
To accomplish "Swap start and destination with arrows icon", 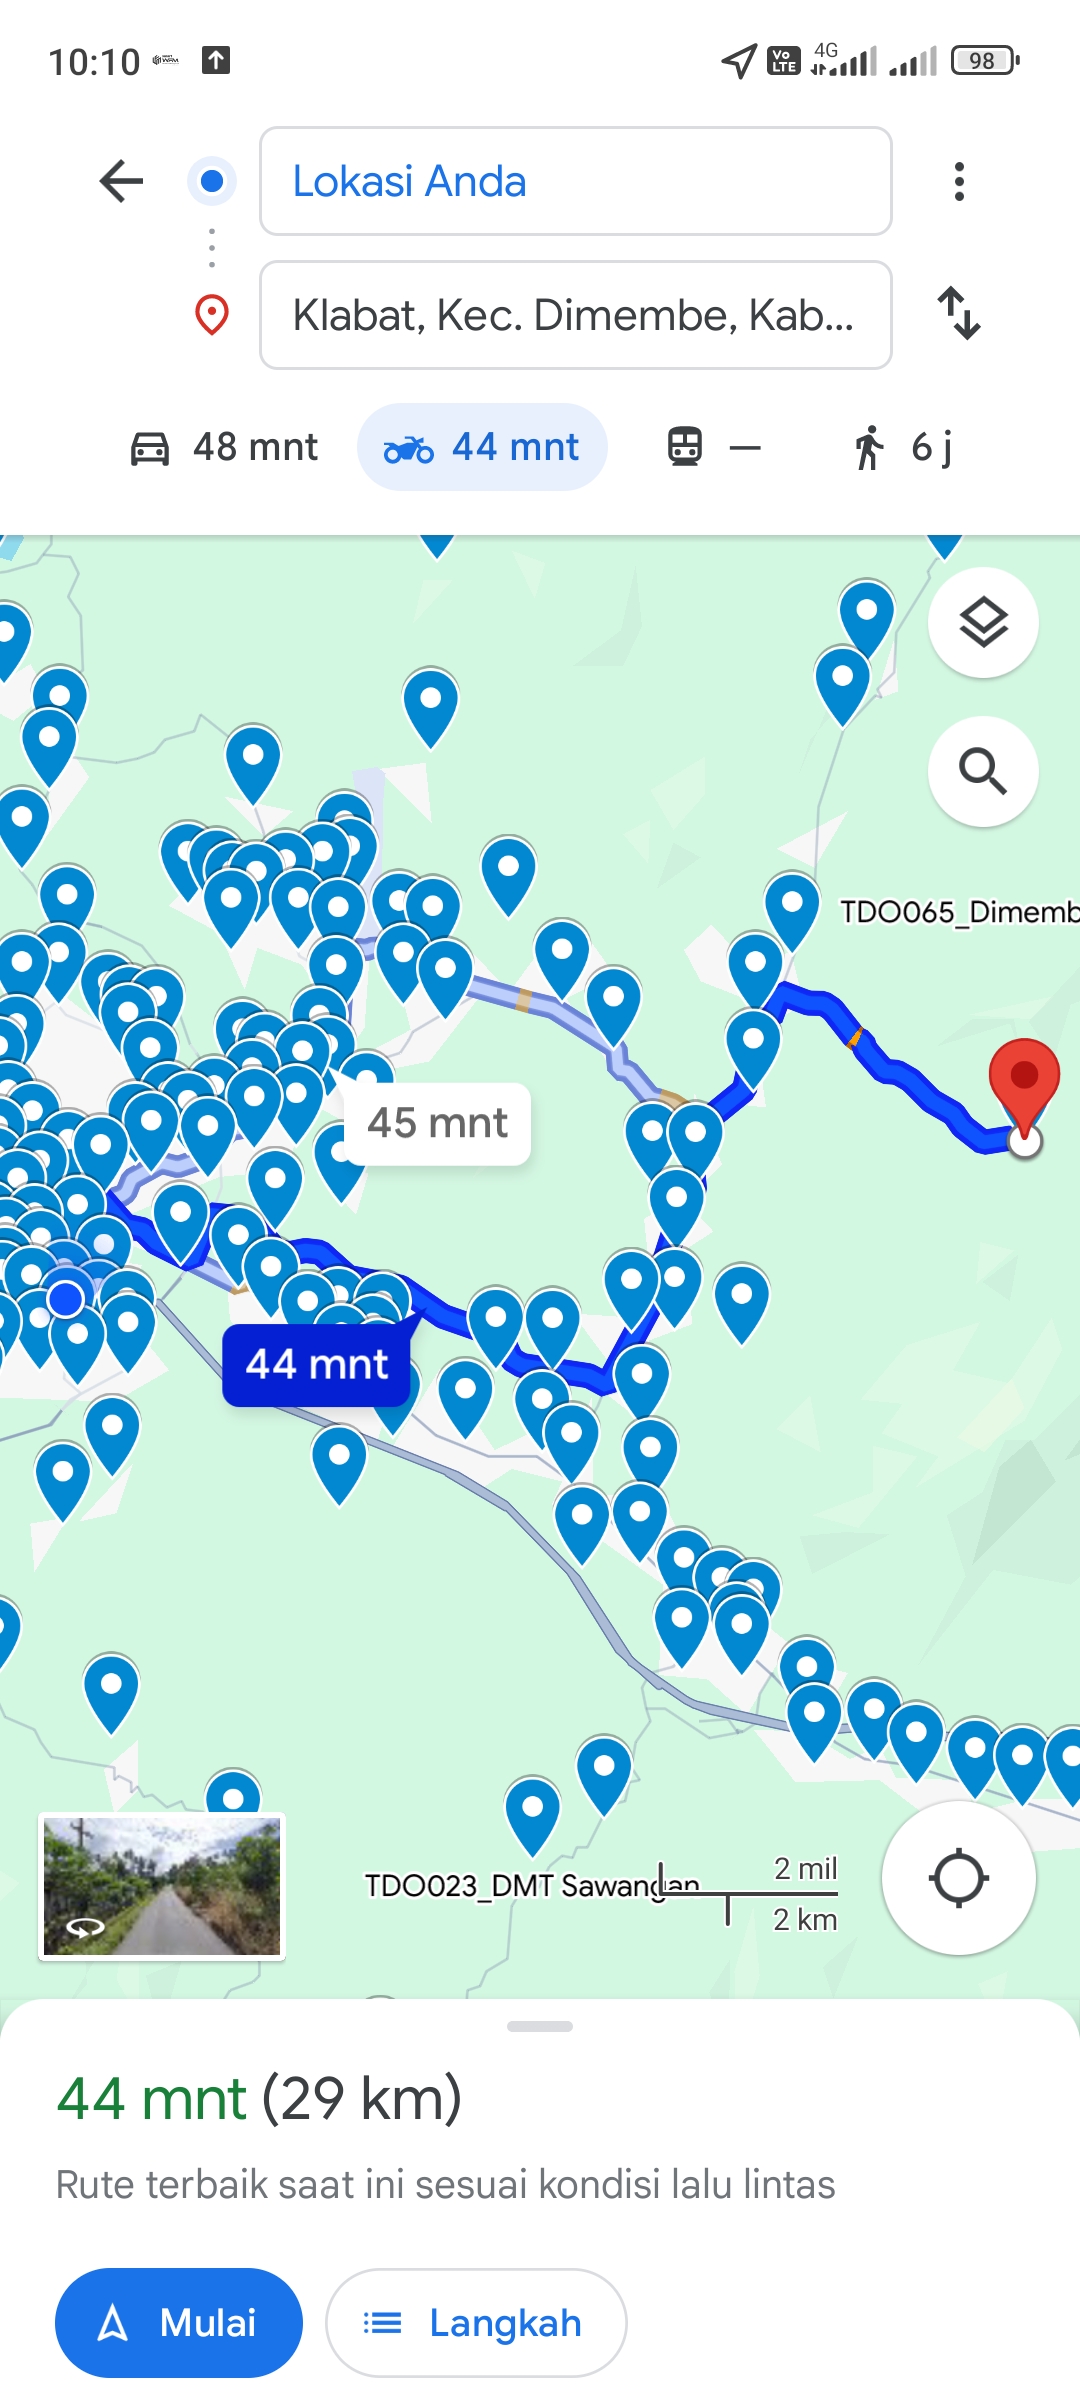I will tap(959, 314).
